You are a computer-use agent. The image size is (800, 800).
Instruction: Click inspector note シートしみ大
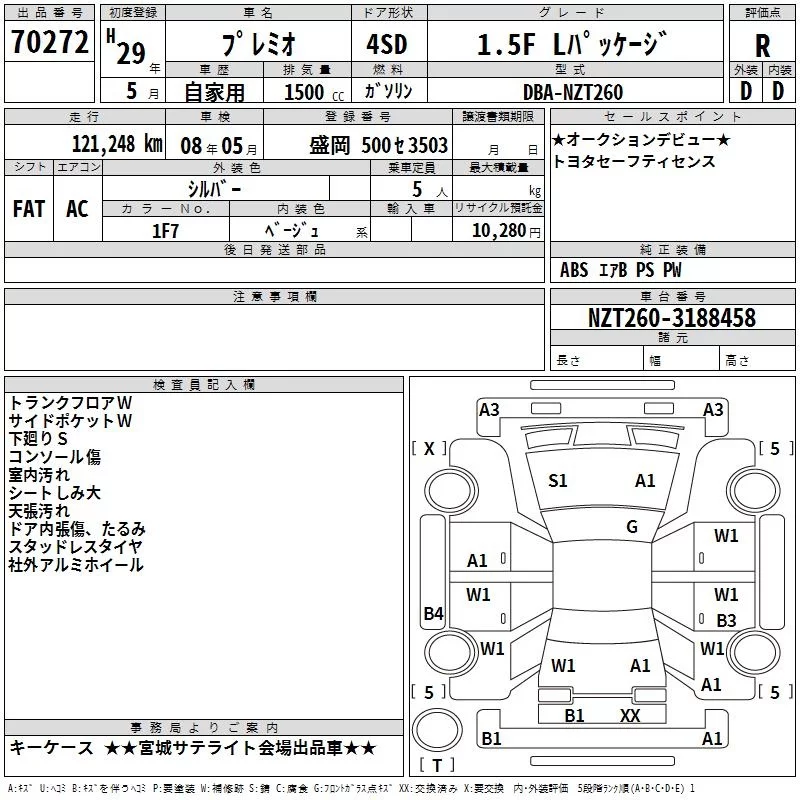55,493
